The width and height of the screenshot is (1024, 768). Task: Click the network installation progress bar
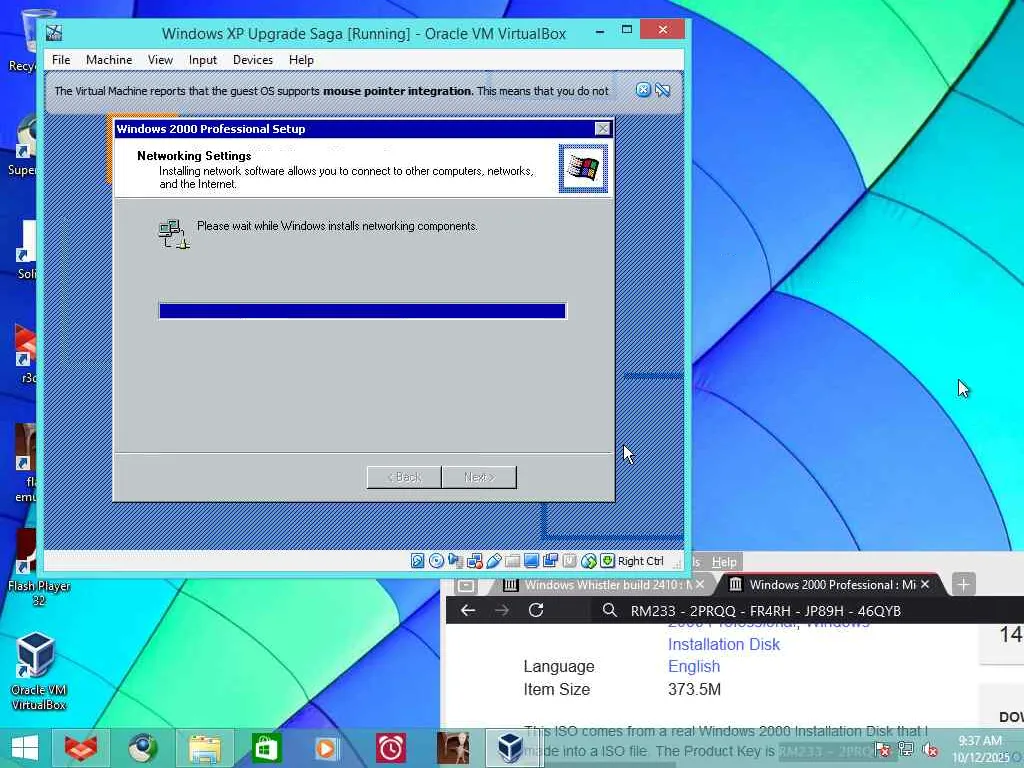coord(362,311)
